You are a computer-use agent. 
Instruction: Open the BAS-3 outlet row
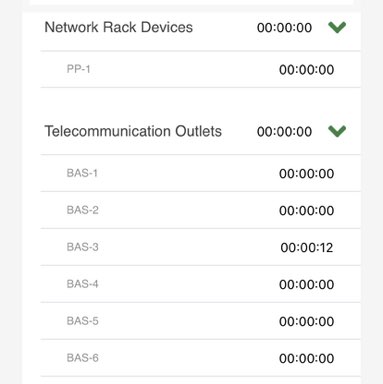[x=200, y=247]
